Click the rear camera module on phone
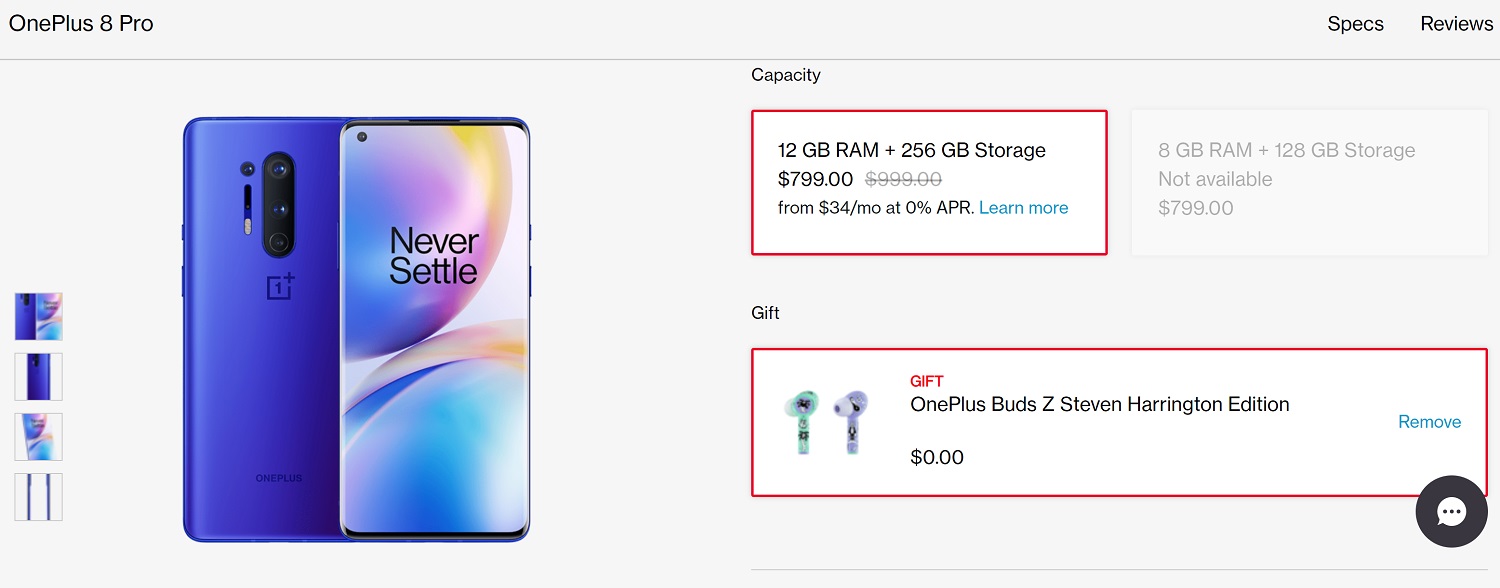The width and height of the screenshot is (1500, 588). [278, 205]
